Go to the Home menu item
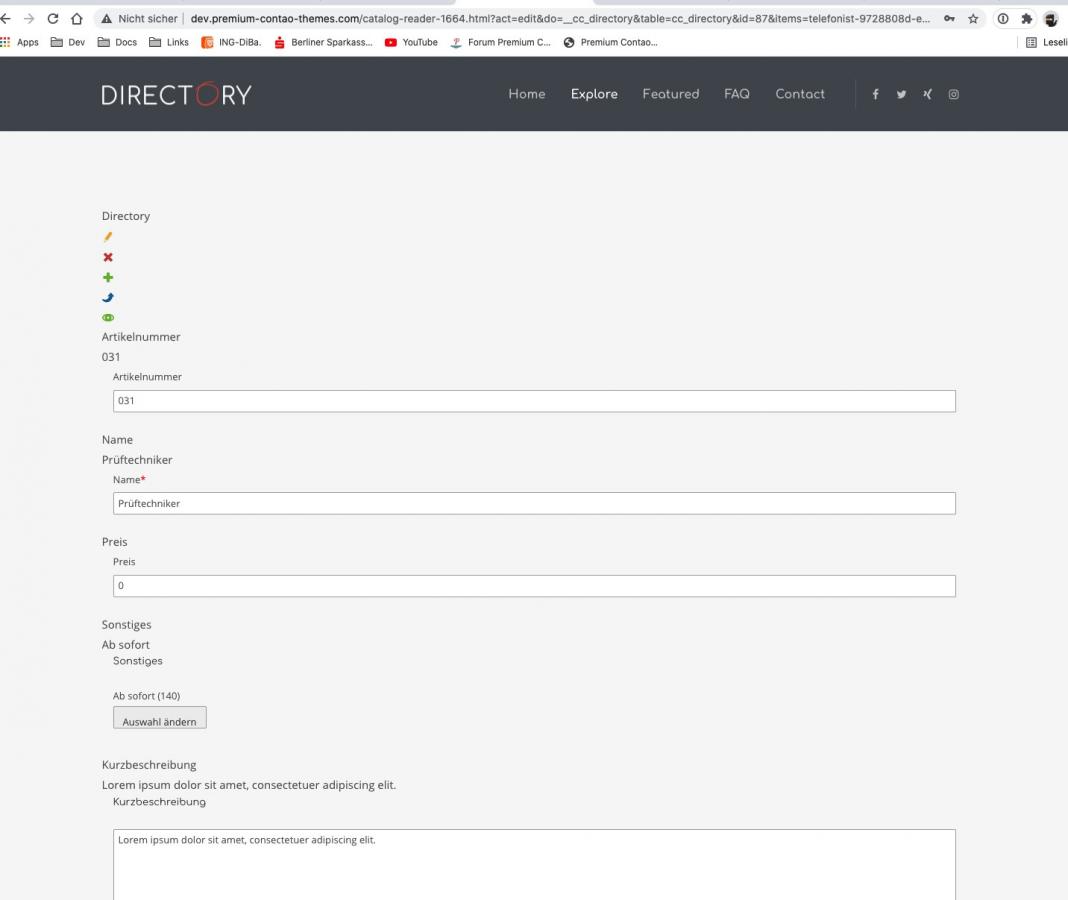The width and height of the screenshot is (1068, 900). 526,94
